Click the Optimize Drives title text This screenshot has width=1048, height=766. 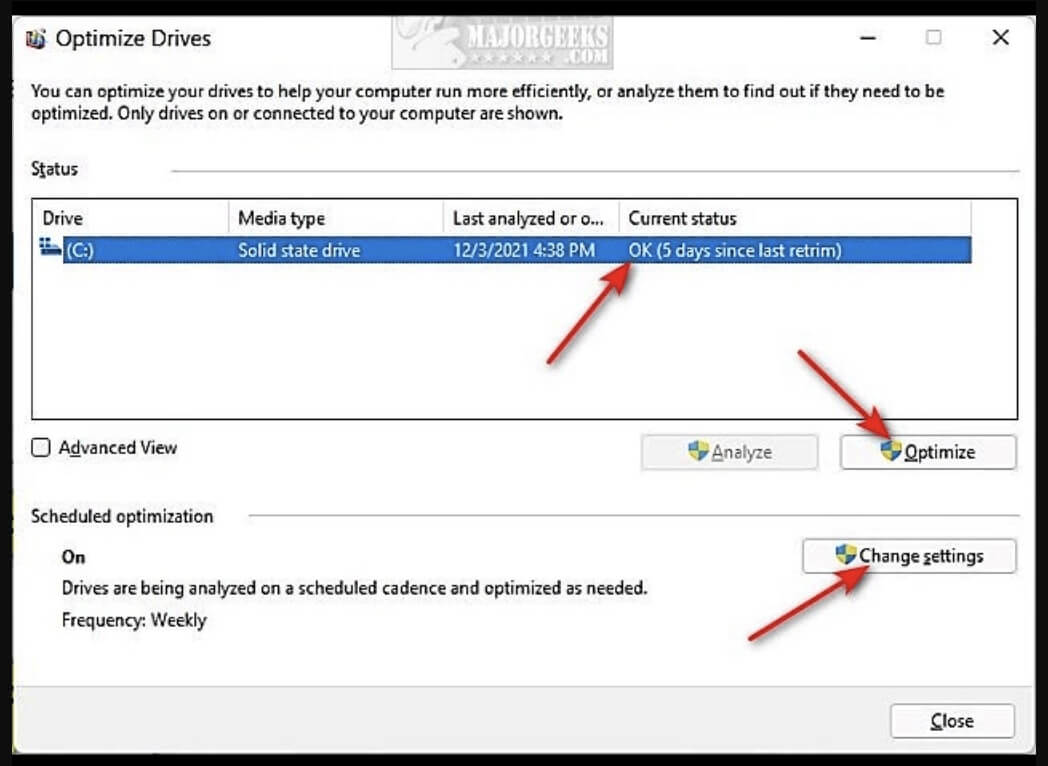point(133,40)
